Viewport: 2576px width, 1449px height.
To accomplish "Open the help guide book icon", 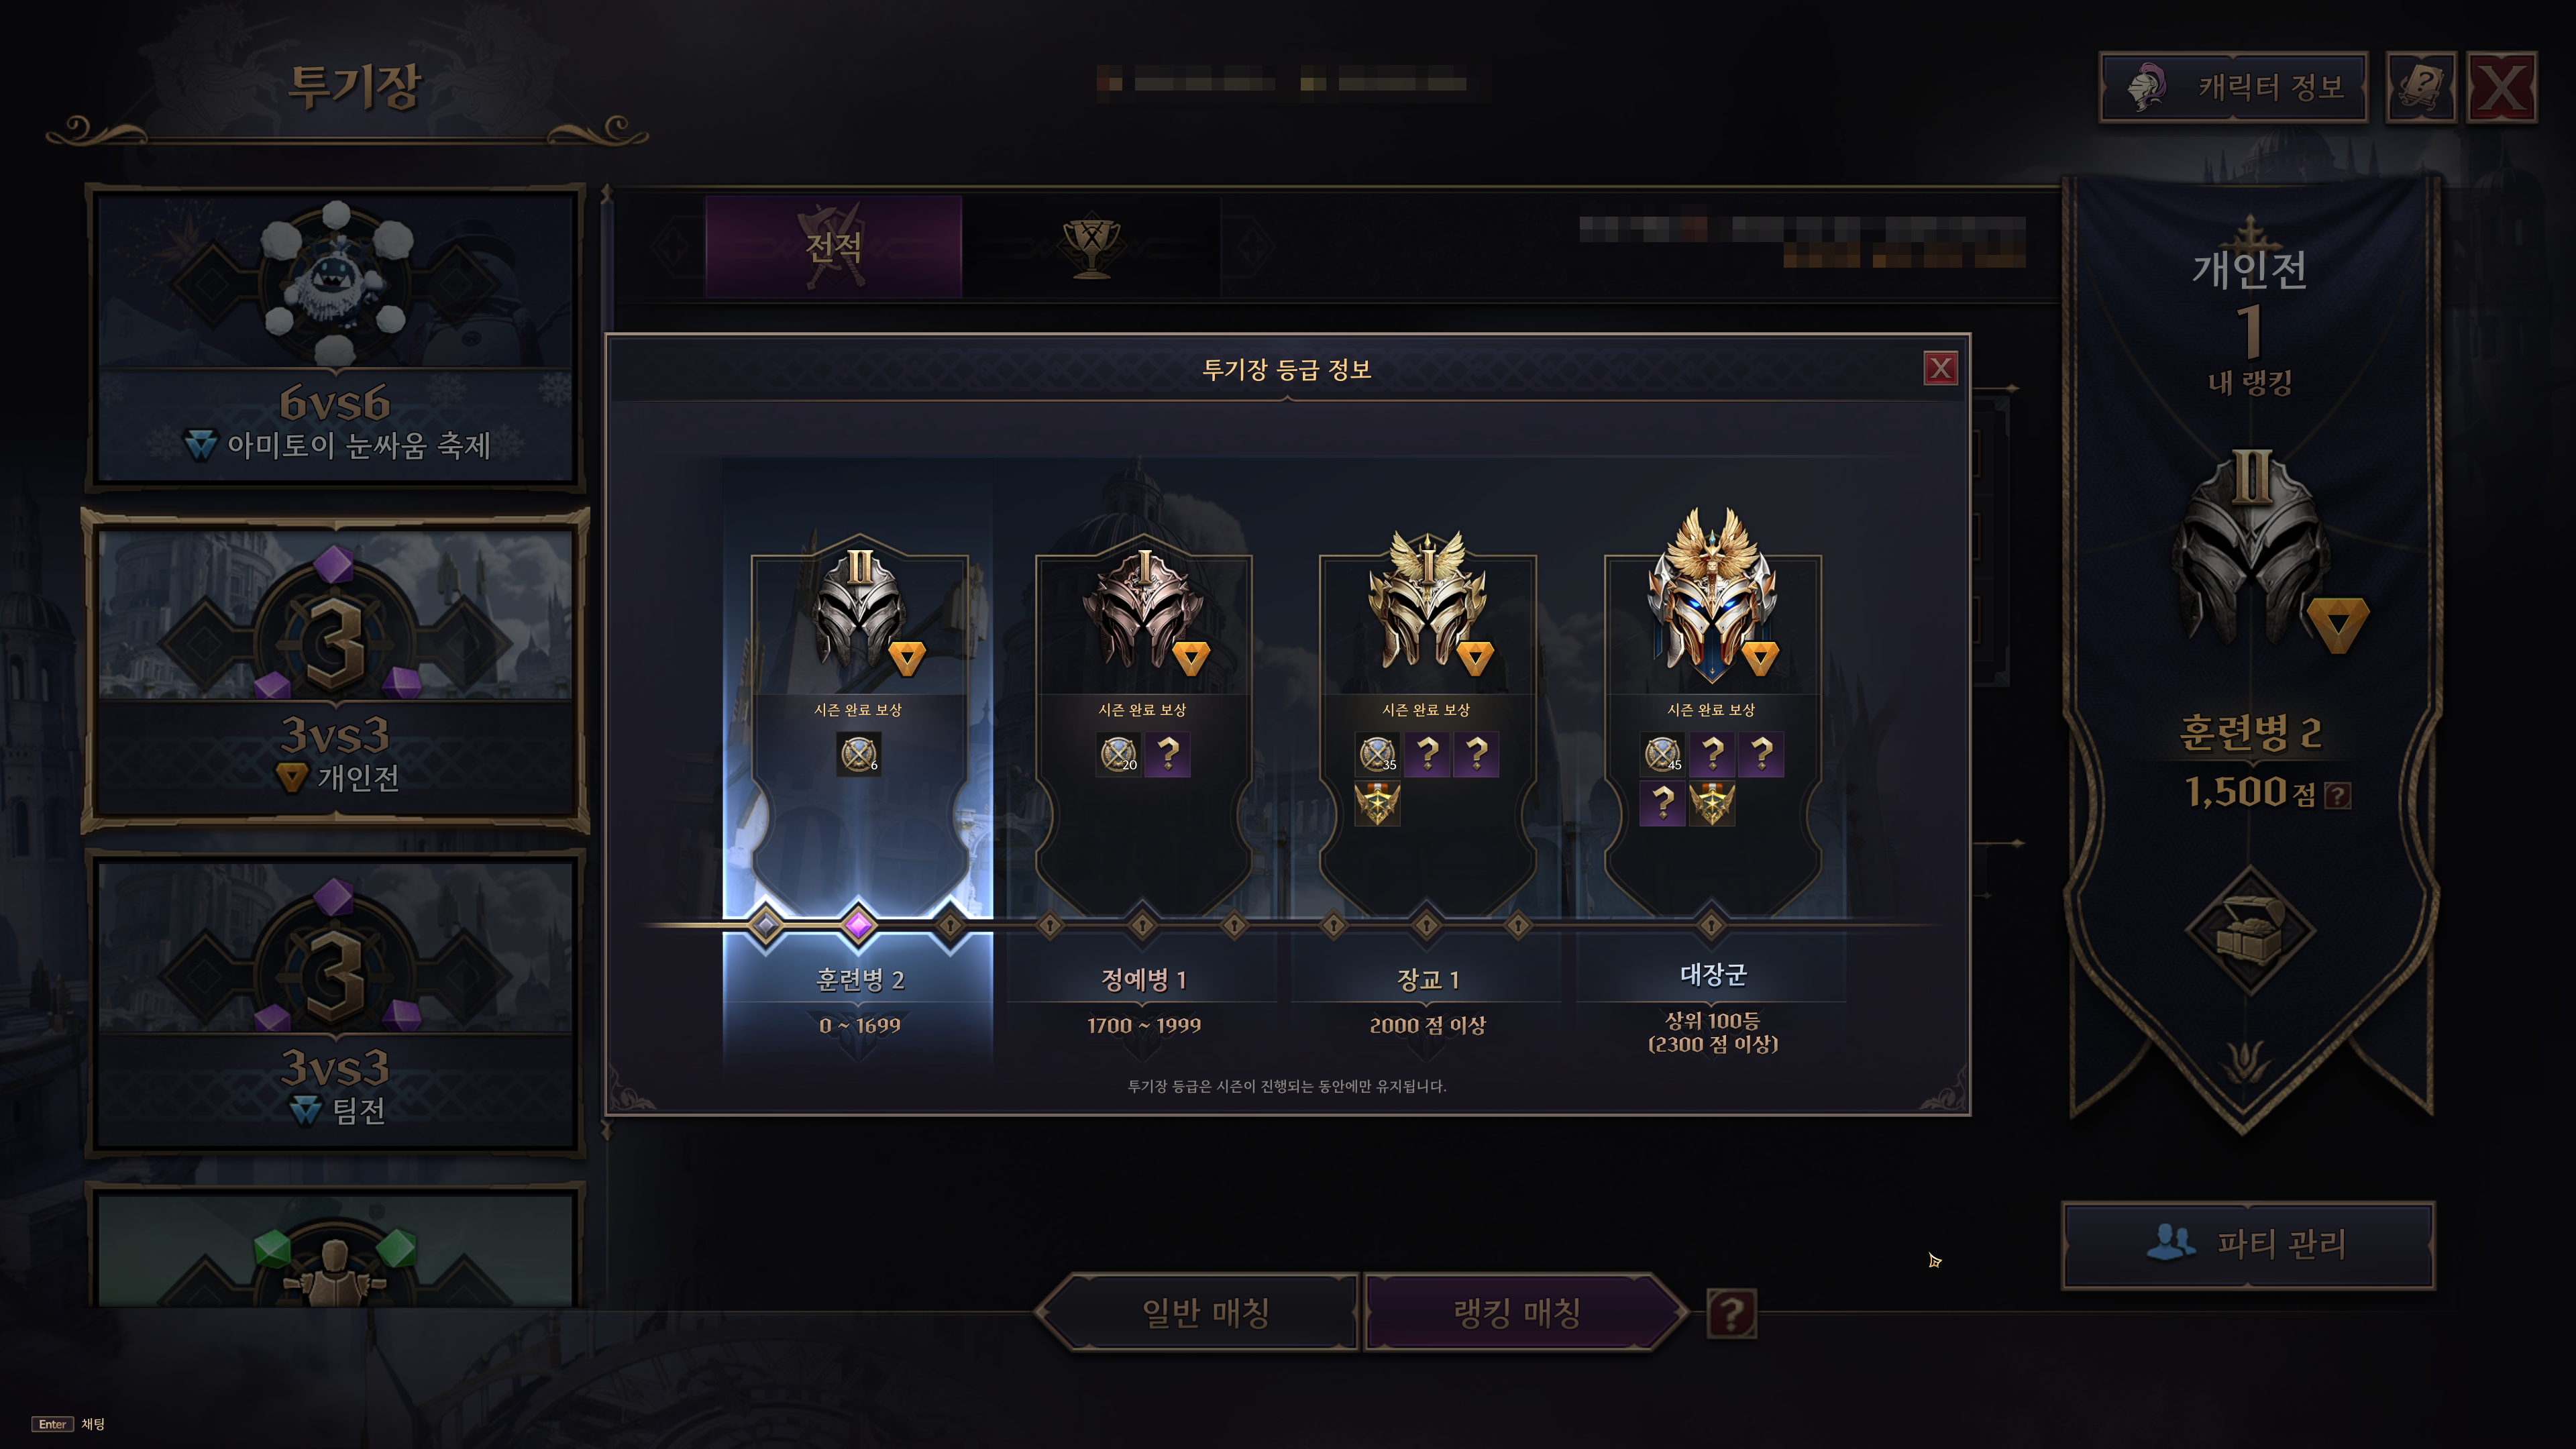I will pos(2420,87).
